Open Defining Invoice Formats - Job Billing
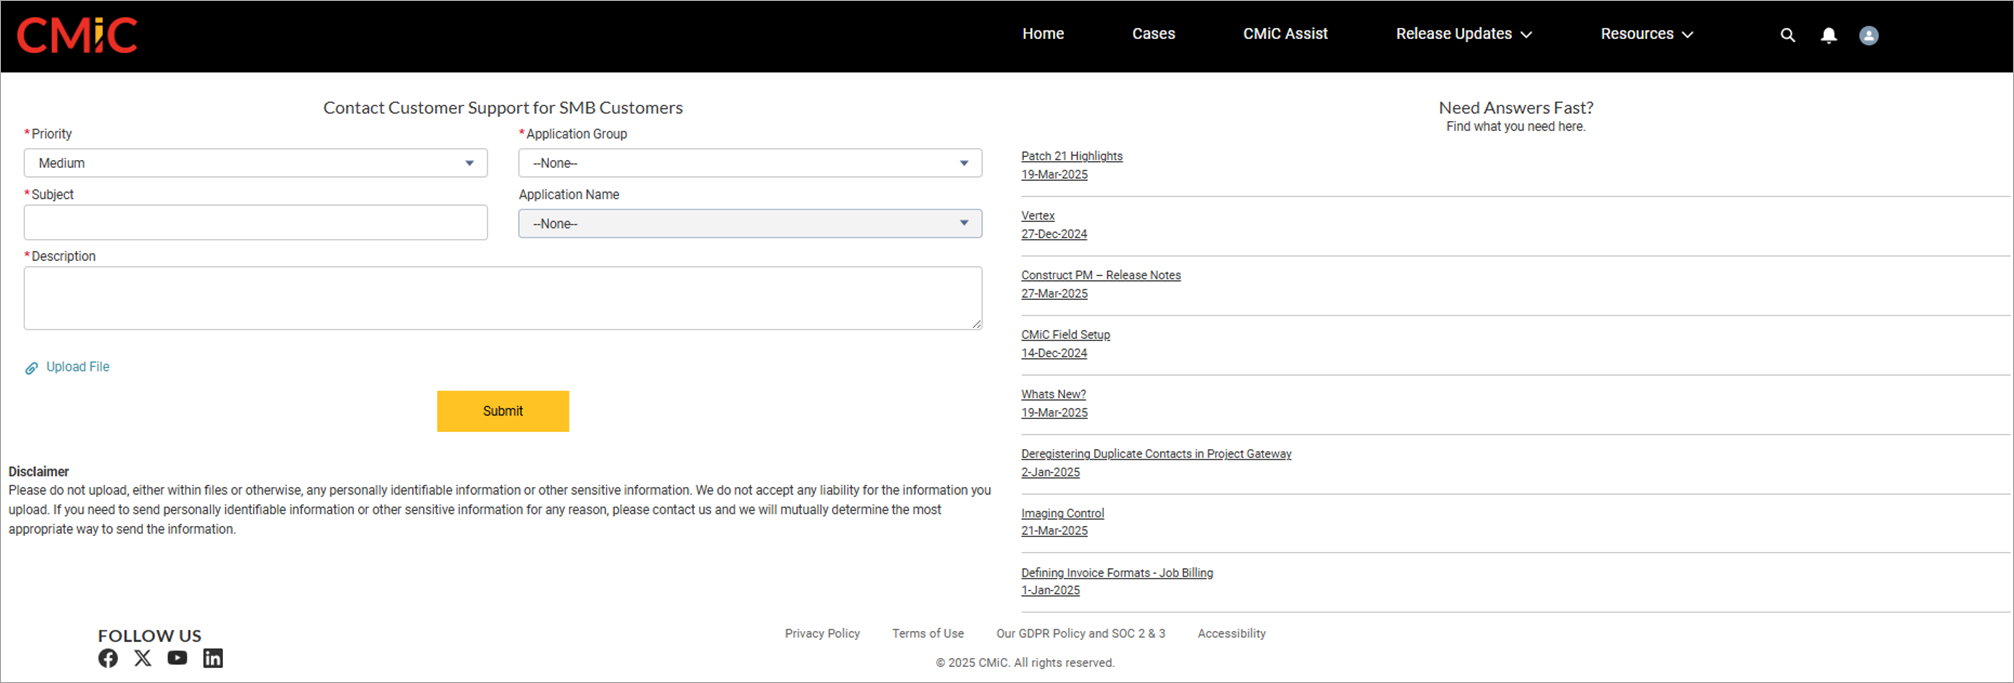 pos(1117,573)
